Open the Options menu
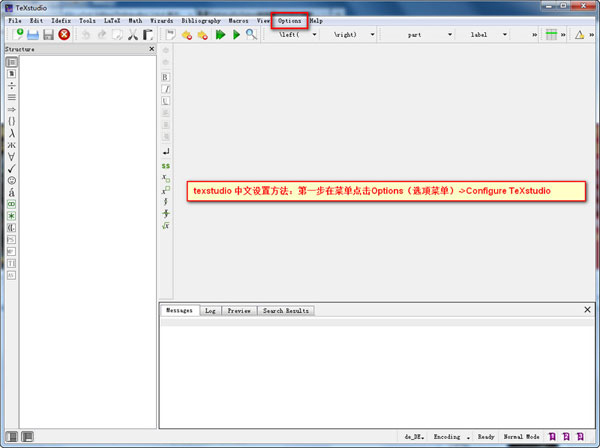This screenshot has width=600, height=448. tap(290, 20)
